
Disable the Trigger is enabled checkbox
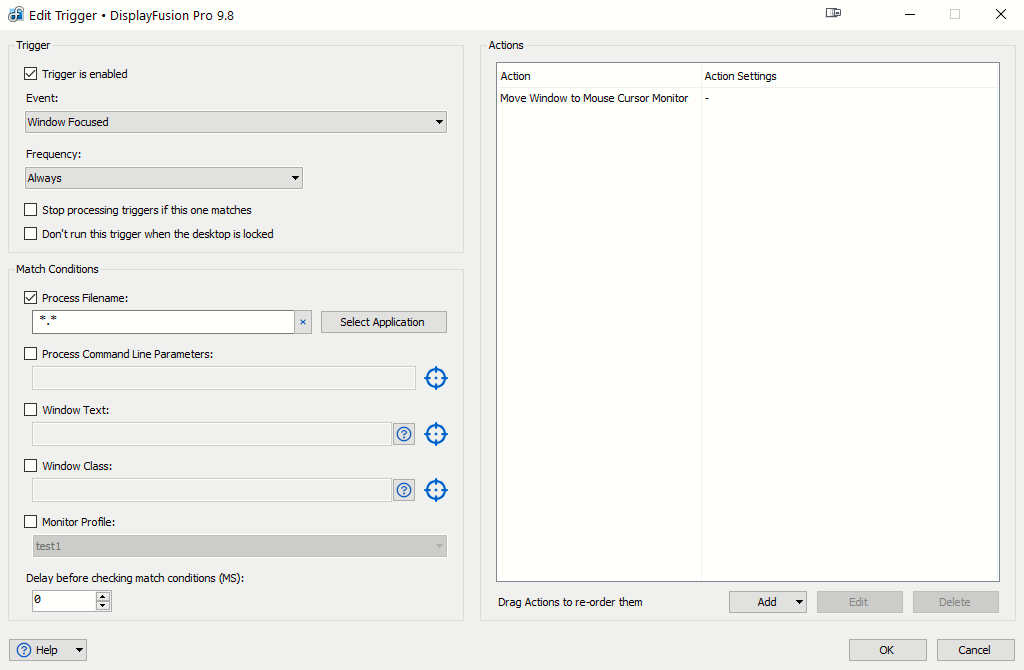click(x=31, y=74)
